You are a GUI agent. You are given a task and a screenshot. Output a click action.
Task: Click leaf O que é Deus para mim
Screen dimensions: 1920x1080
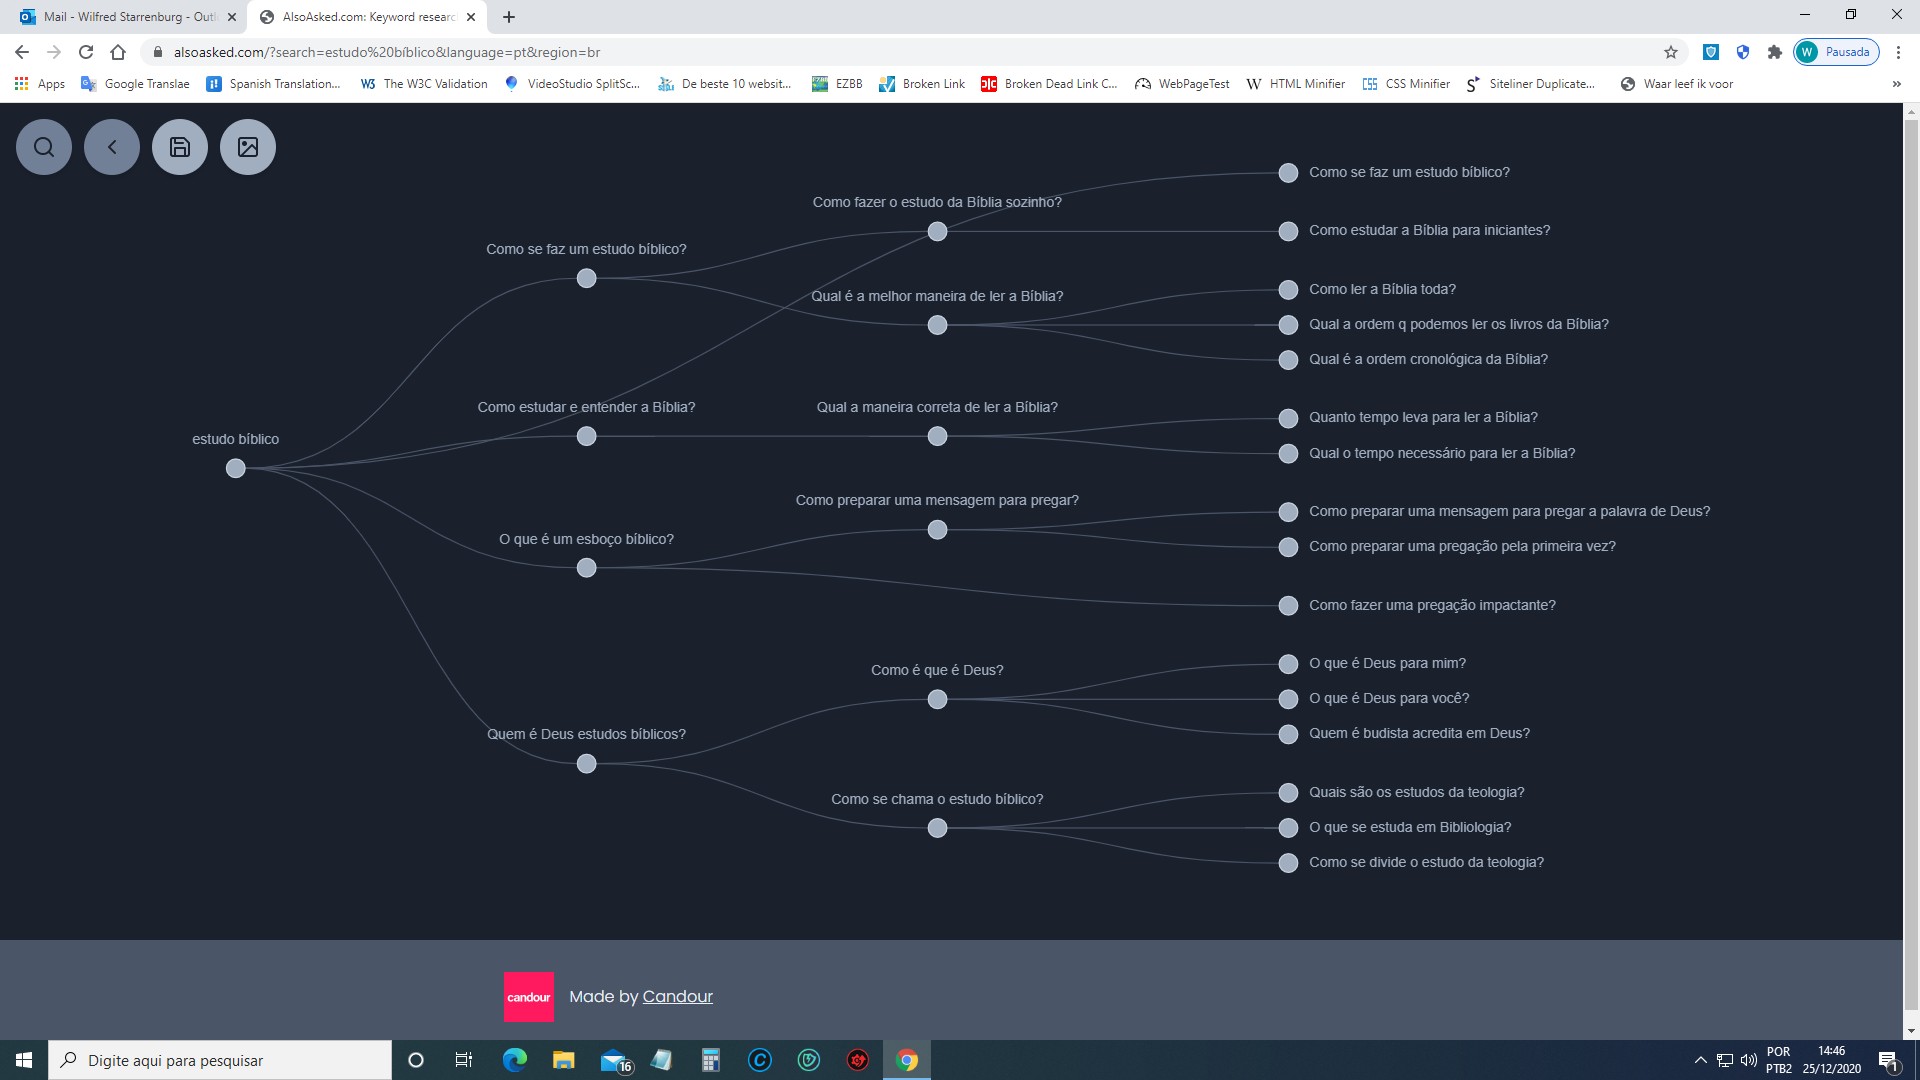point(1288,664)
